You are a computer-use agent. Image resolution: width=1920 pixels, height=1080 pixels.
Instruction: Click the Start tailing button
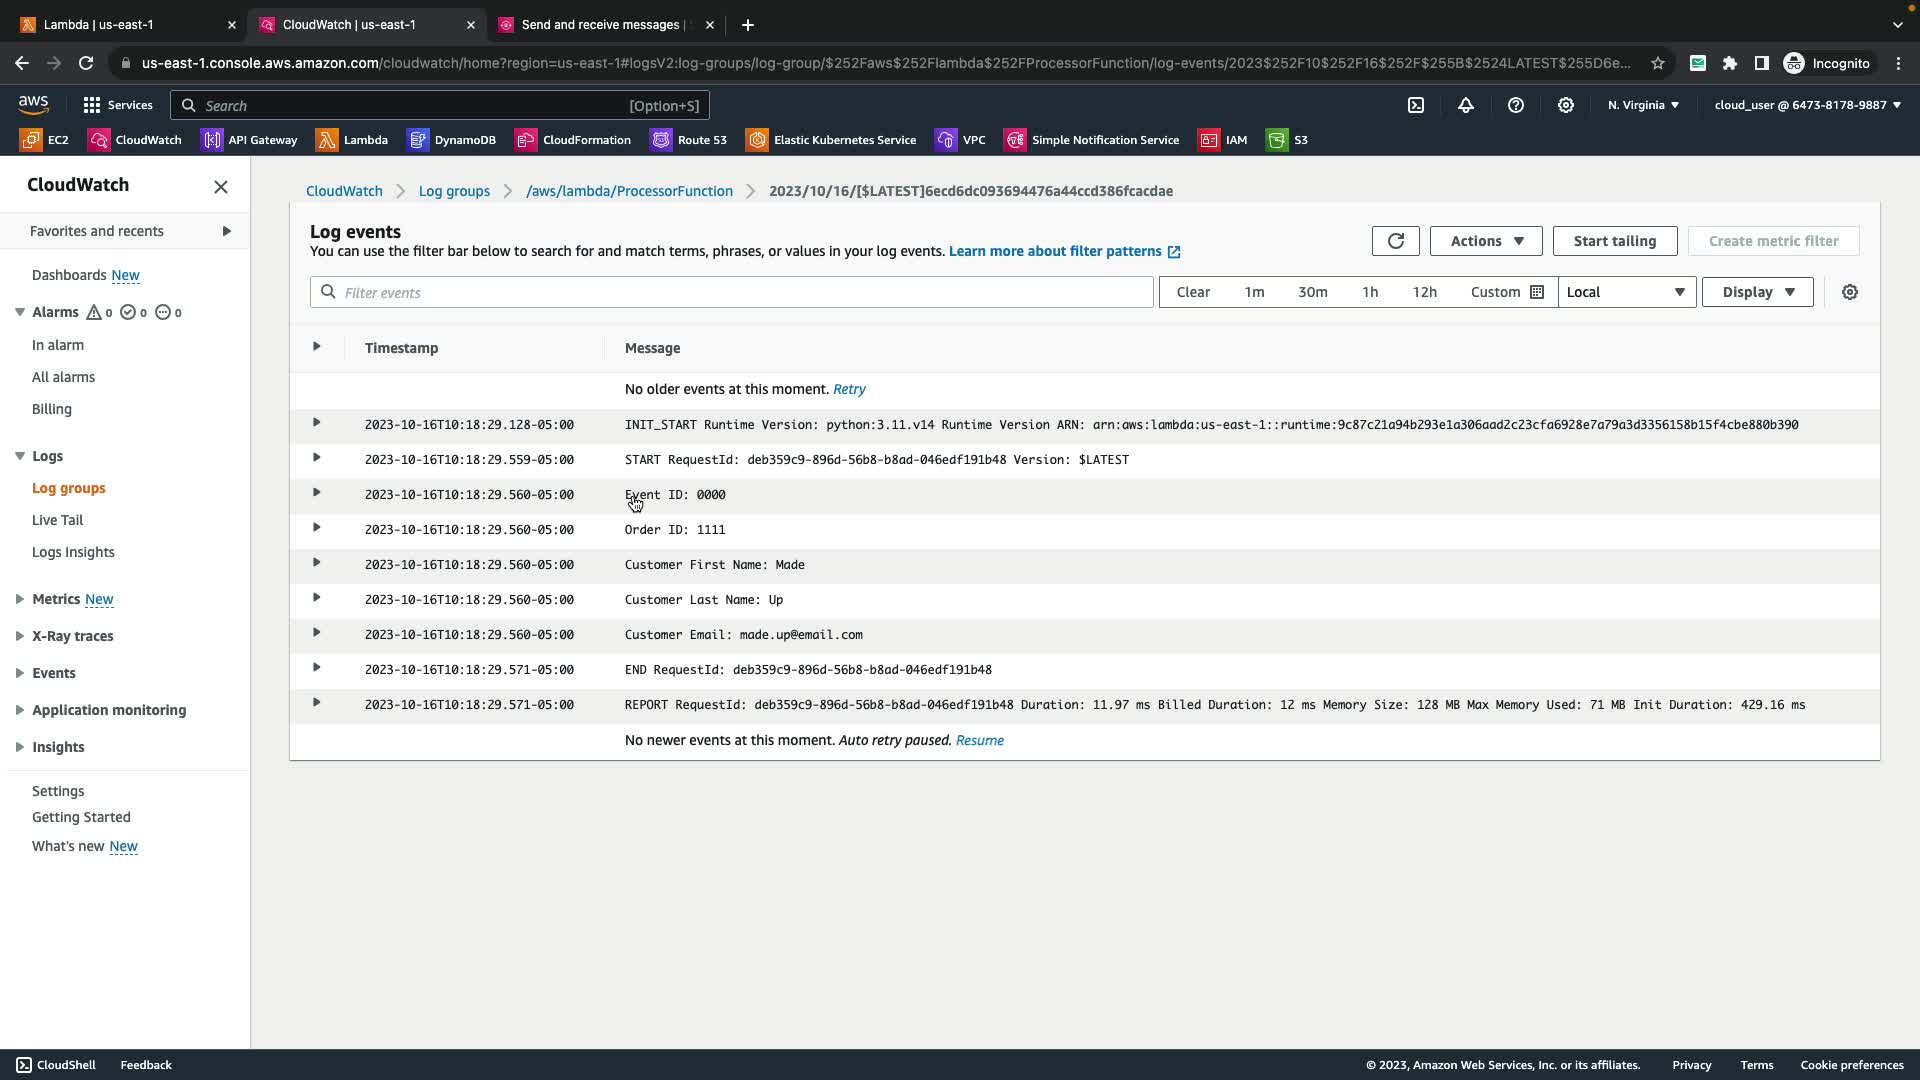(x=1614, y=241)
